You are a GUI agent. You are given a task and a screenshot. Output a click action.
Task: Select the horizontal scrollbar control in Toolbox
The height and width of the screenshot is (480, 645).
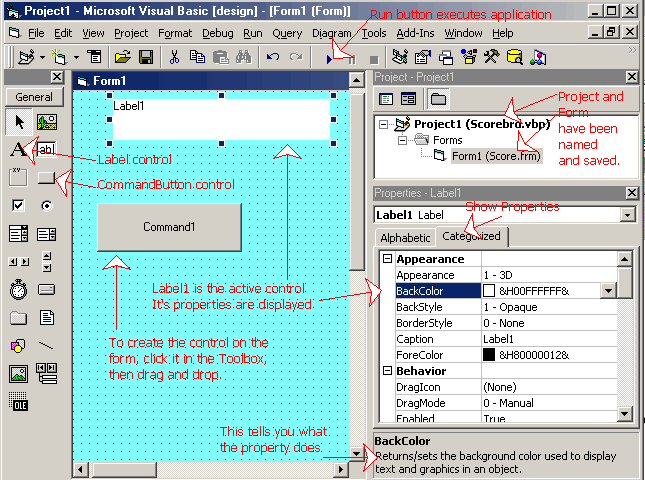tap(19, 262)
